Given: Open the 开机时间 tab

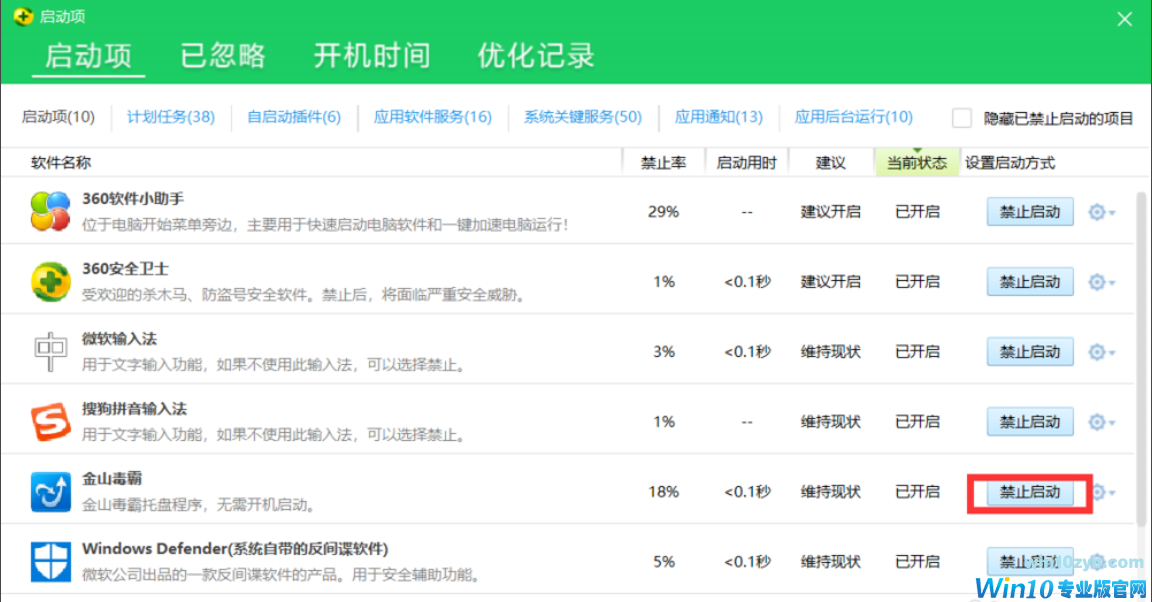Looking at the screenshot, I should pos(372,54).
